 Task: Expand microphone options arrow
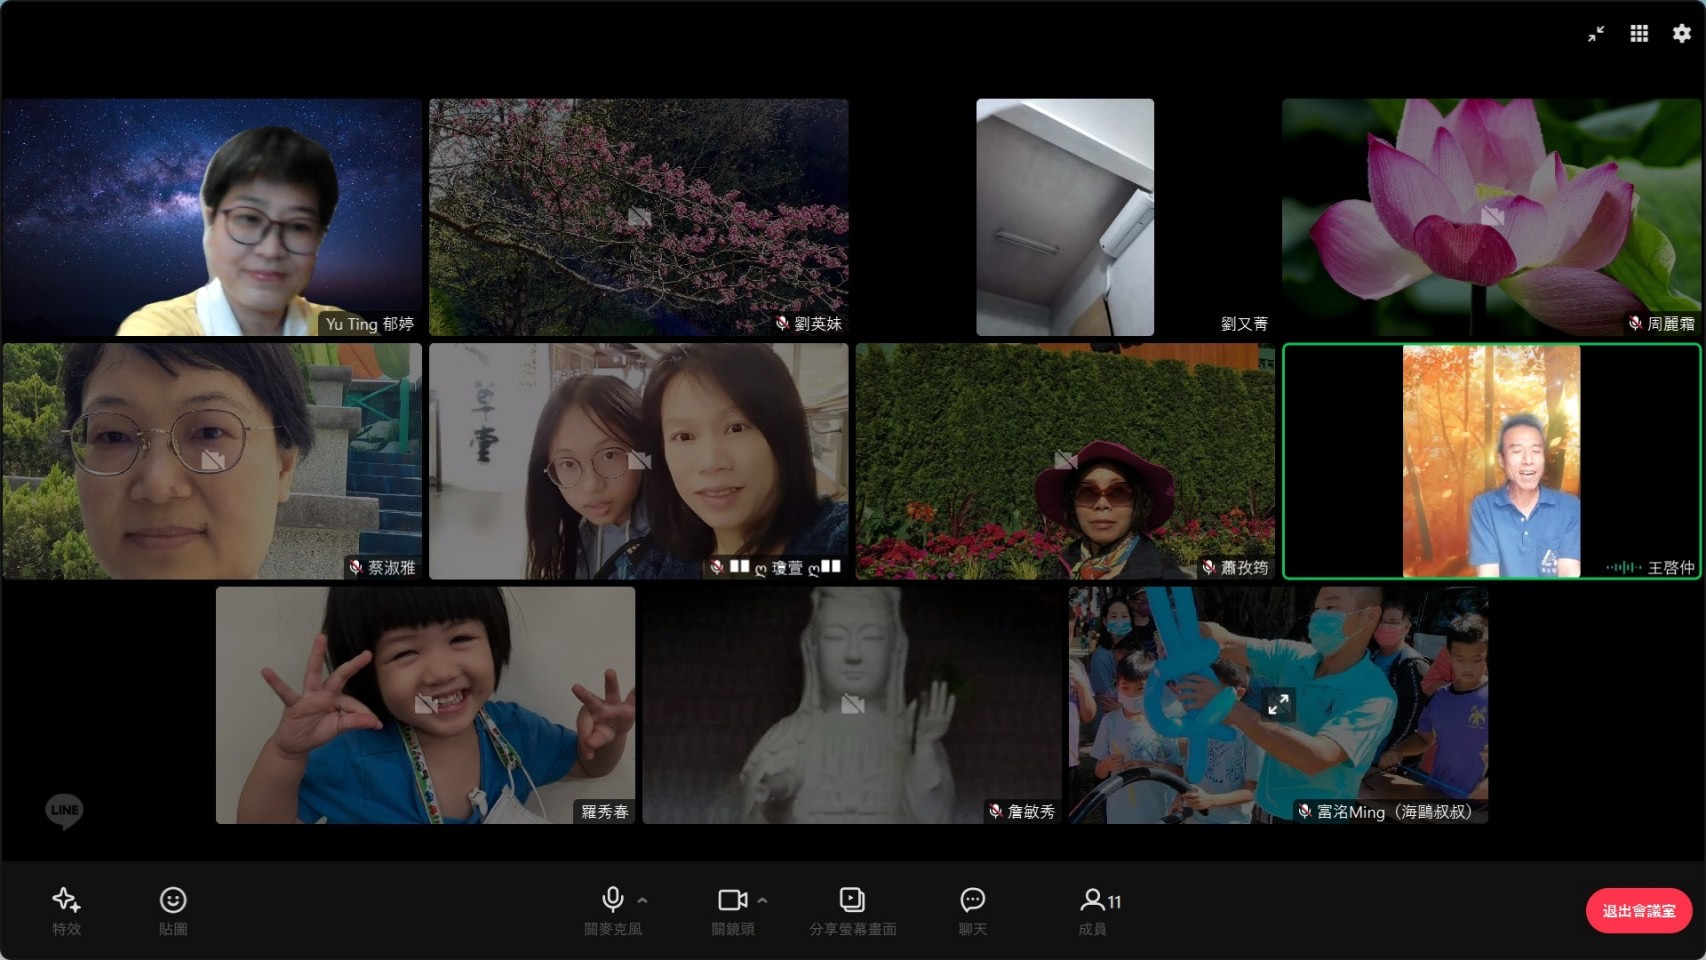point(643,900)
